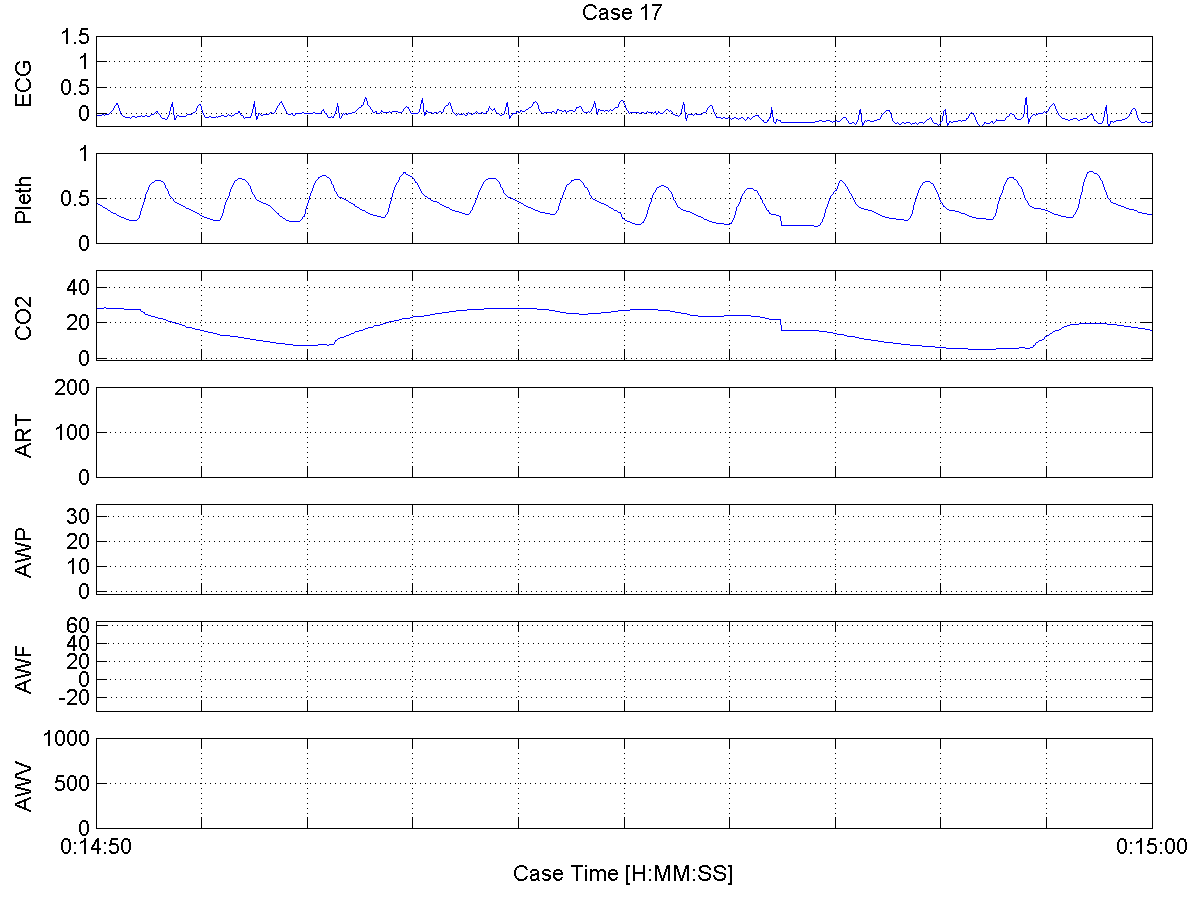The height and width of the screenshot is (900, 1200).
Task: Click inside the empty AWV plot area
Action: pos(623,783)
